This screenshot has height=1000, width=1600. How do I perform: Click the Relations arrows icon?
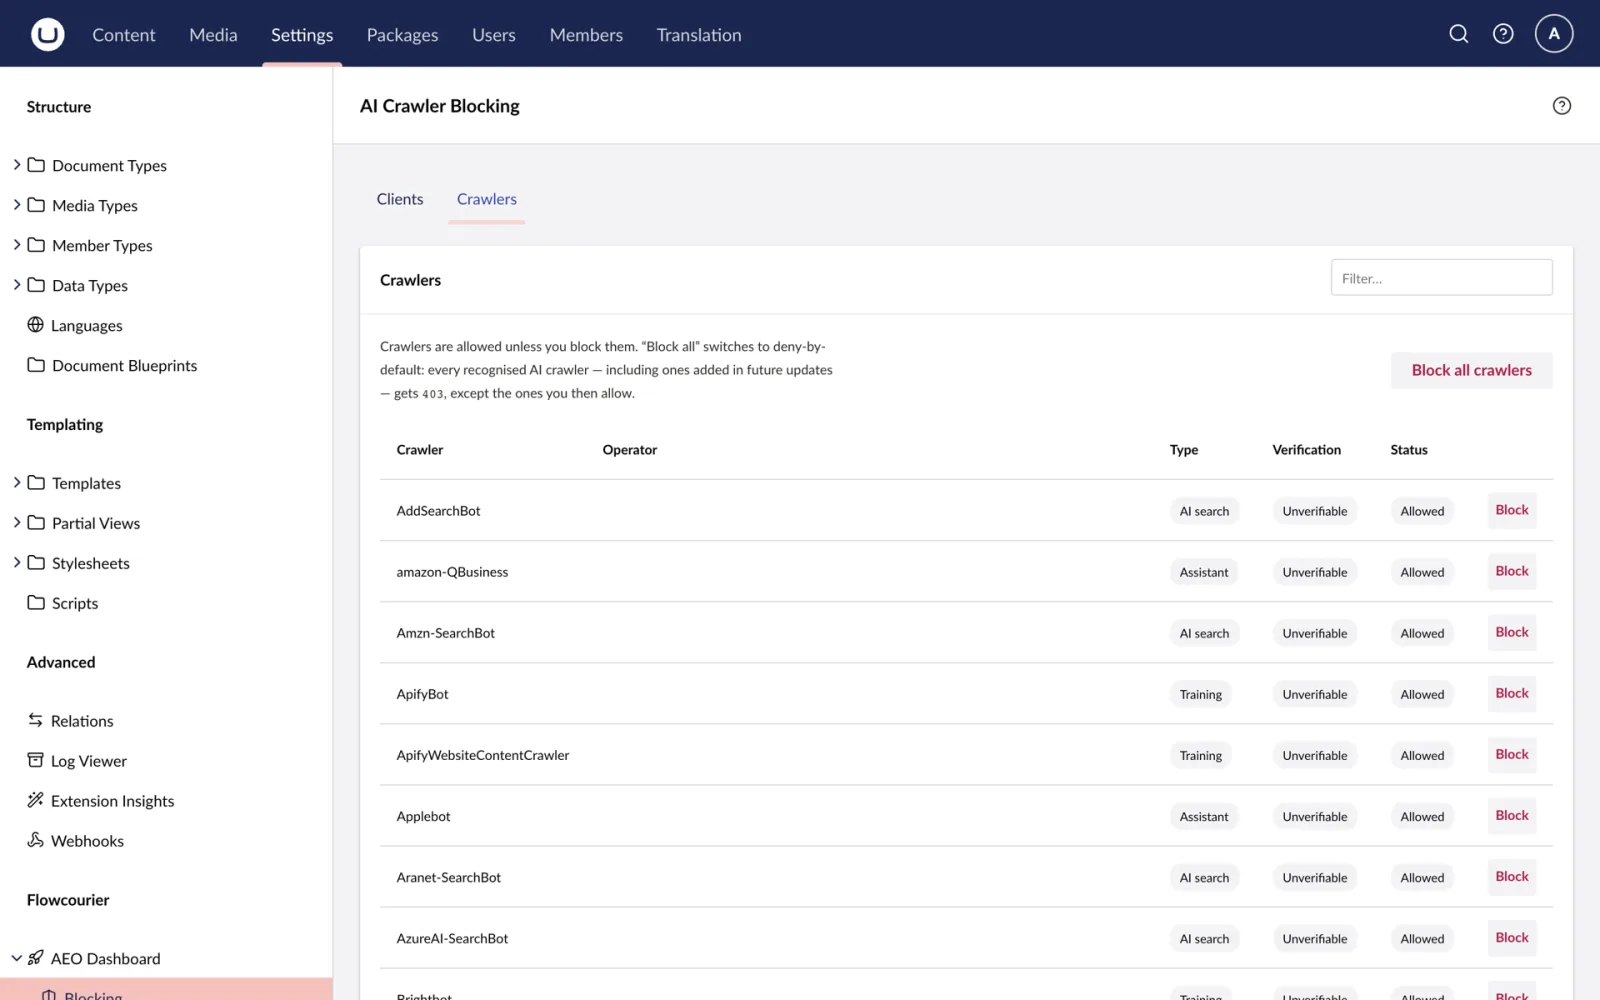[x=36, y=720]
